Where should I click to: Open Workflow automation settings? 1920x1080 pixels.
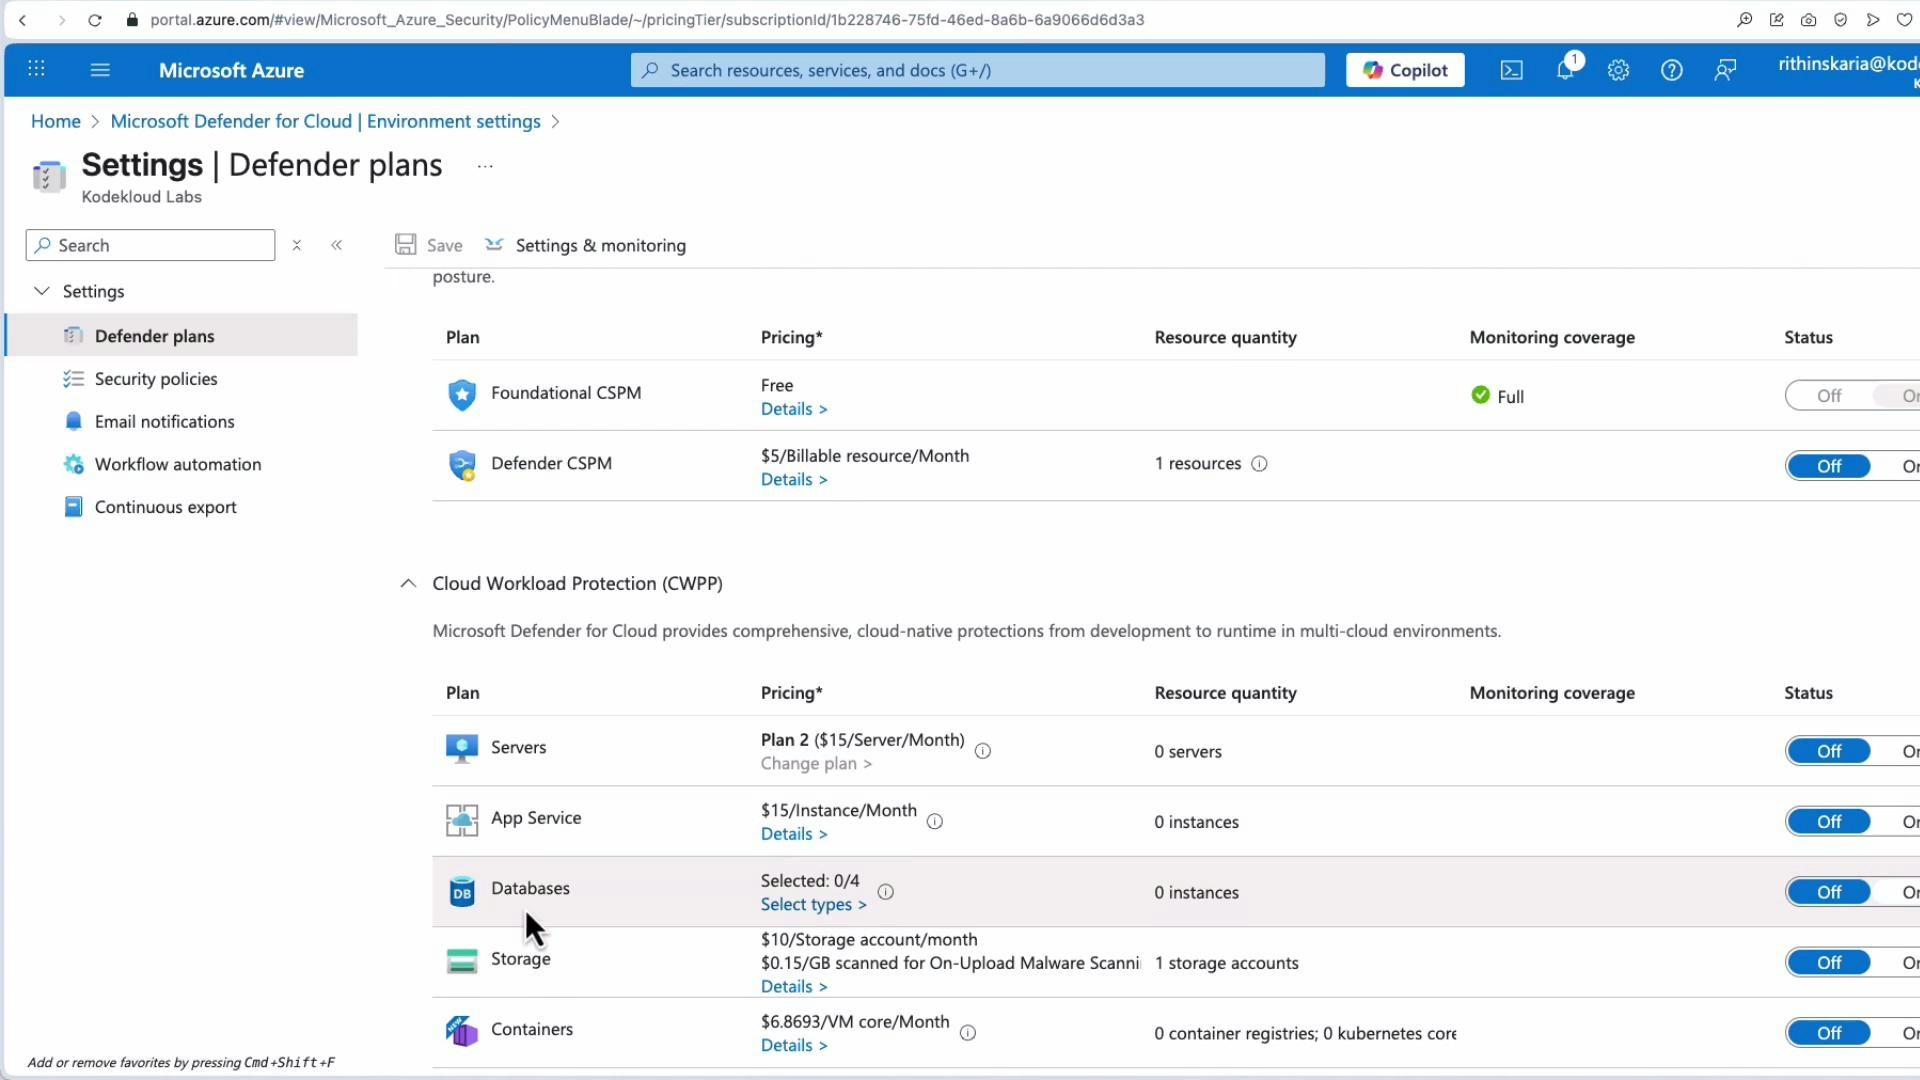click(x=176, y=464)
